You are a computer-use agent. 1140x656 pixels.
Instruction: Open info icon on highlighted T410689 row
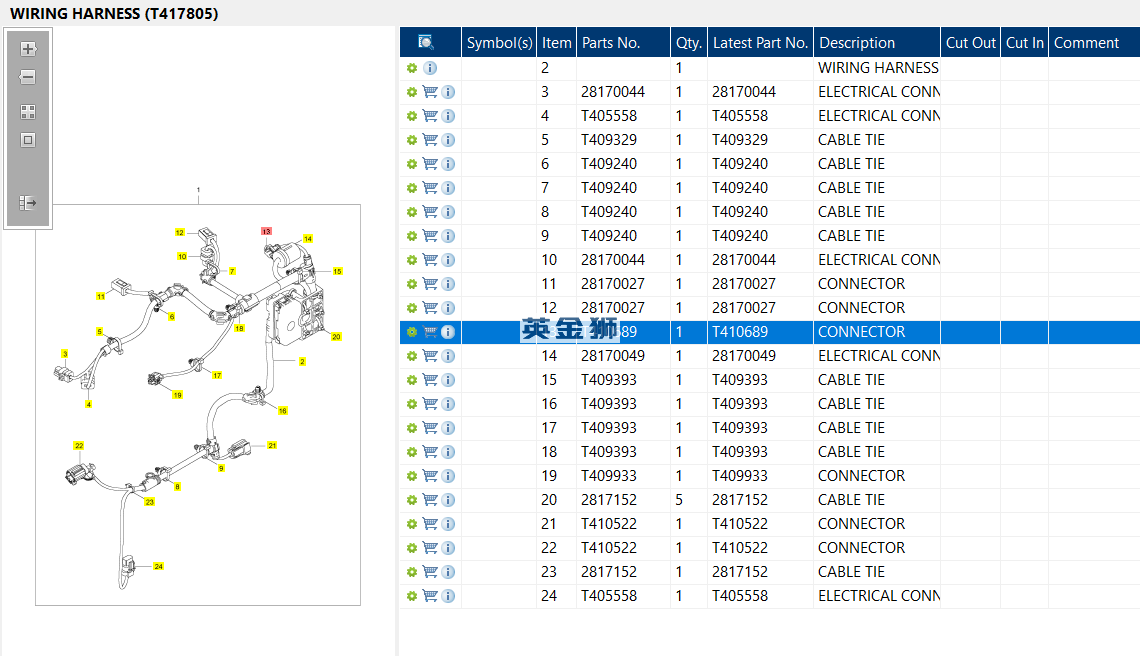click(x=448, y=332)
